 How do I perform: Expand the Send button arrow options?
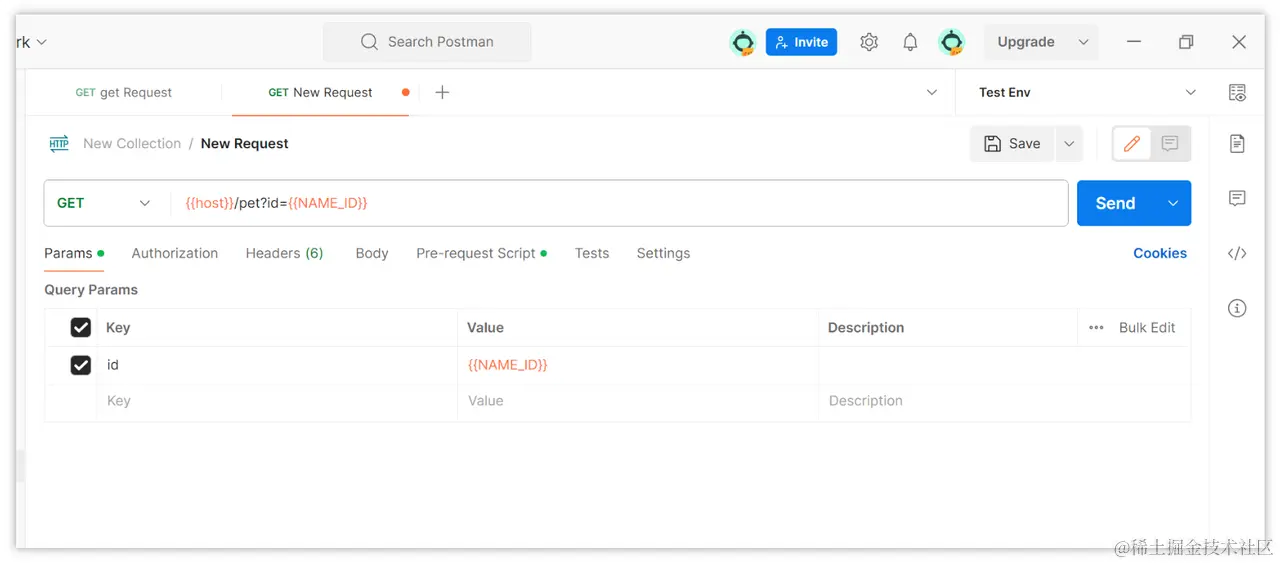pos(1173,203)
